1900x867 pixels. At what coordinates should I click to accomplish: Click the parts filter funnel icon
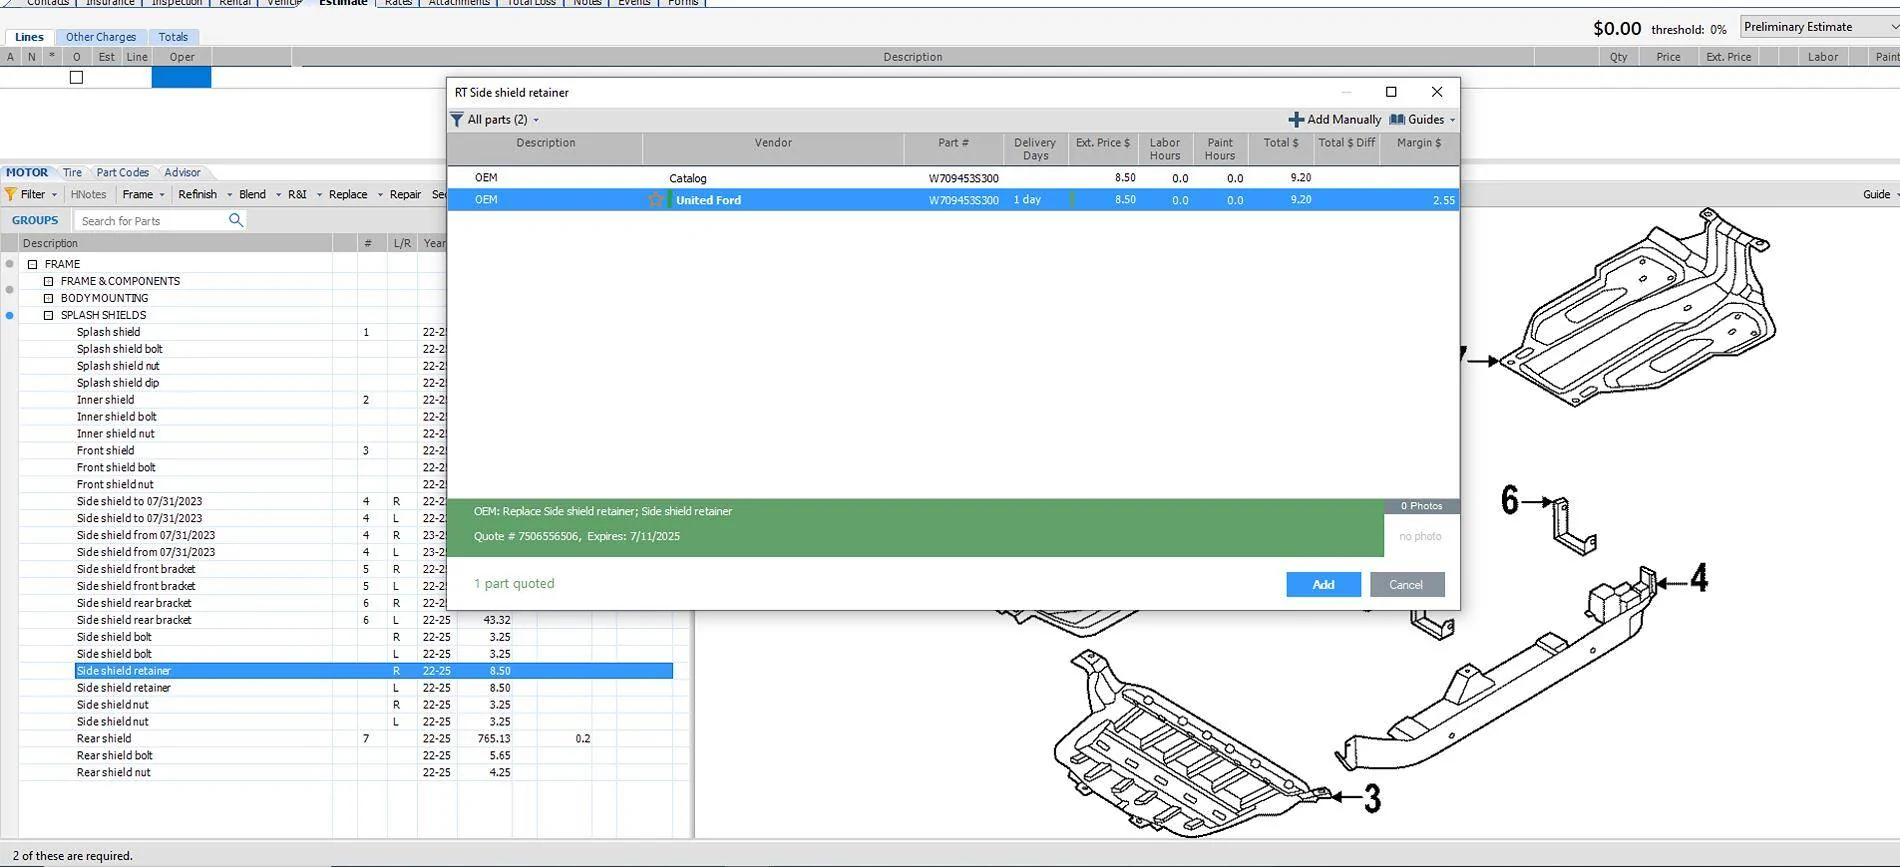click(457, 120)
